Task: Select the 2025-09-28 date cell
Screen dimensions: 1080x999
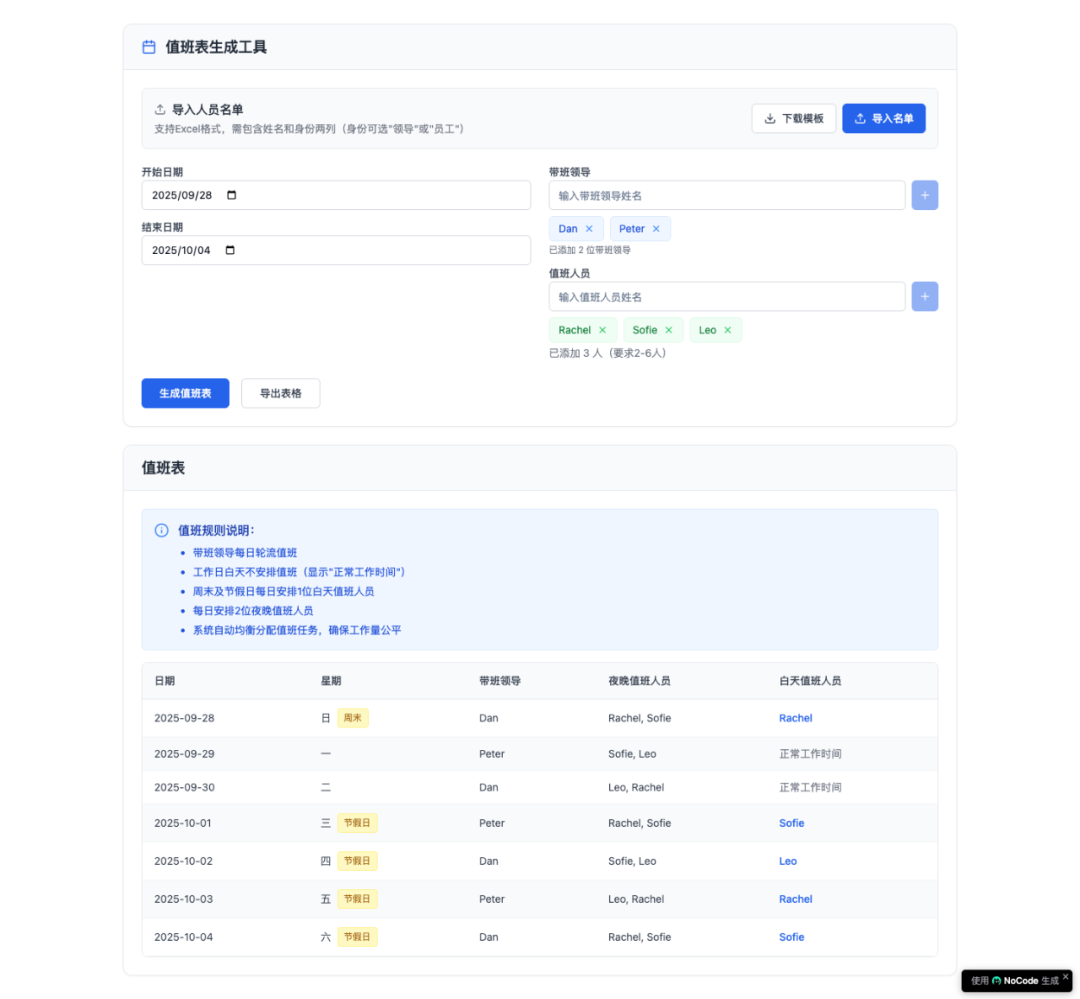Action: coord(185,718)
